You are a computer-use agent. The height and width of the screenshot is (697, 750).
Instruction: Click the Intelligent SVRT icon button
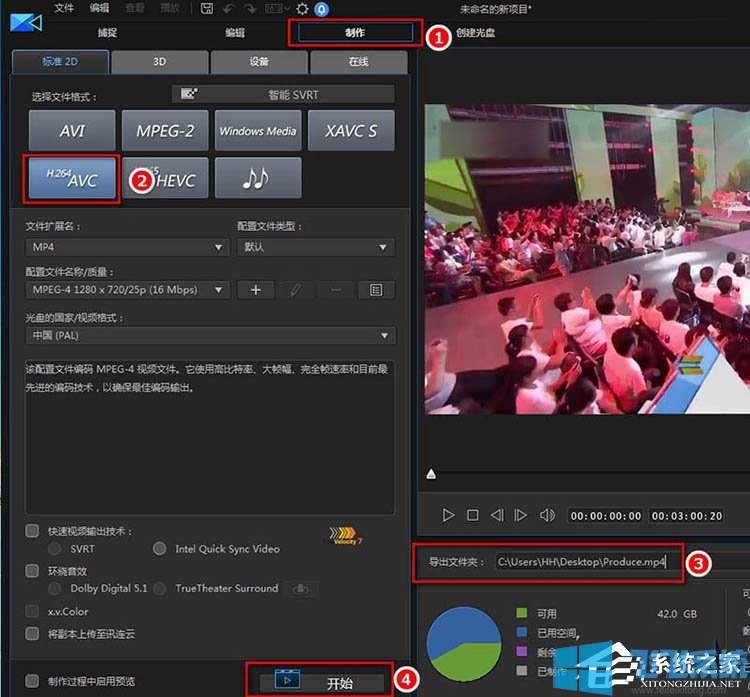[x=283, y=94]
